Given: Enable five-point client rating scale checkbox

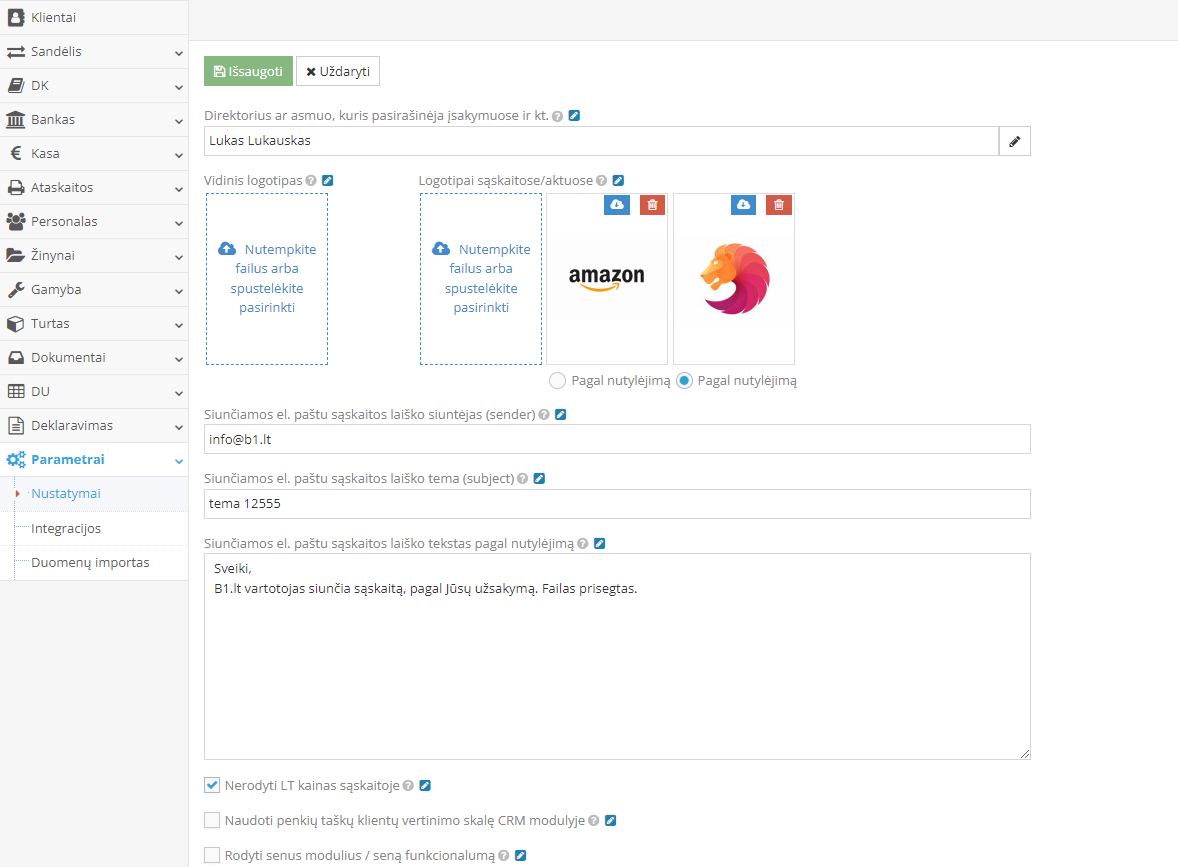Looking at the screenshot, I should point(212,820).
